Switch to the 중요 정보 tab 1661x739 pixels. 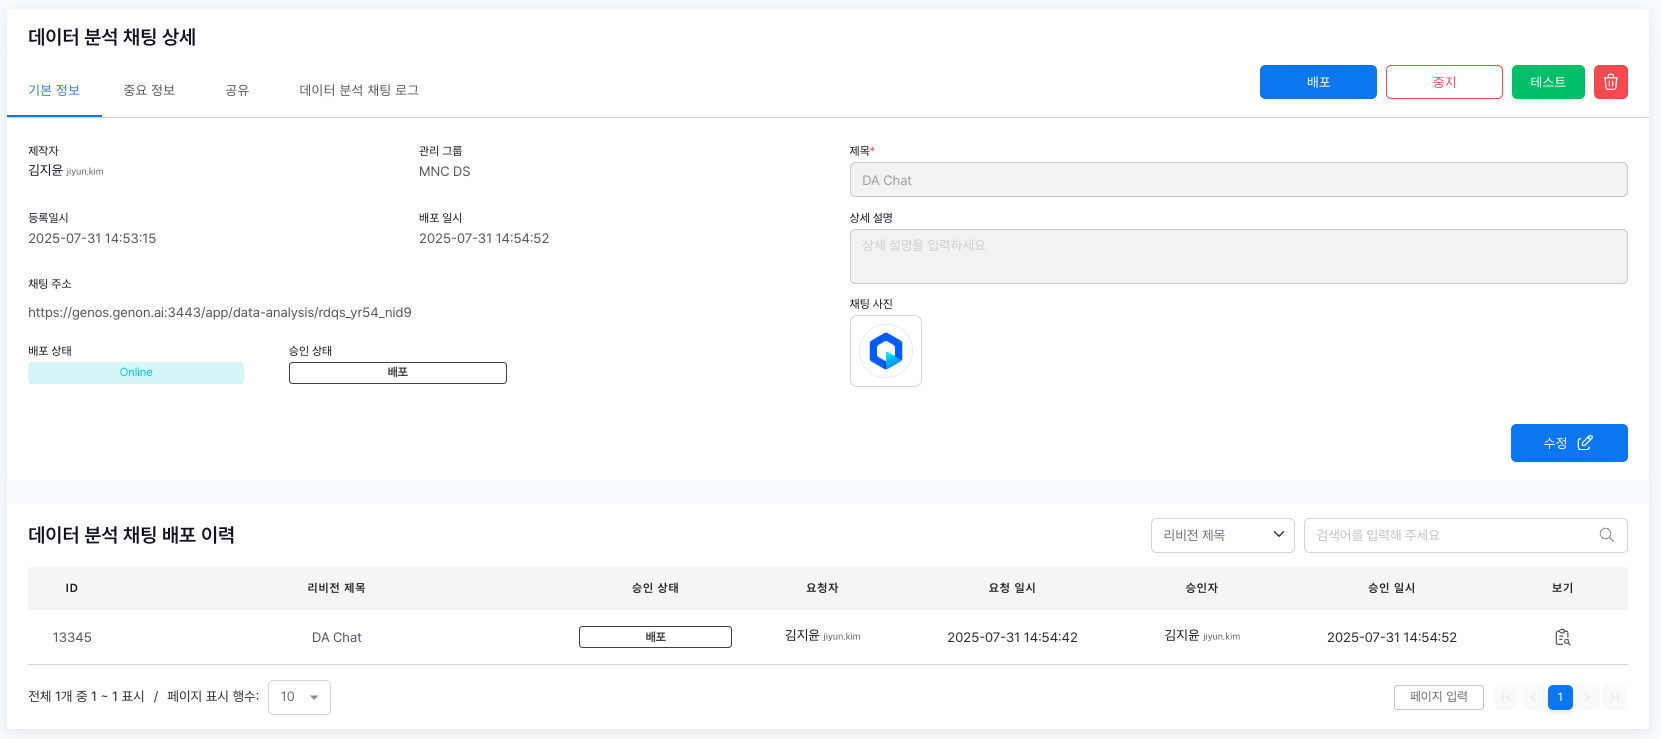[149, 90]
